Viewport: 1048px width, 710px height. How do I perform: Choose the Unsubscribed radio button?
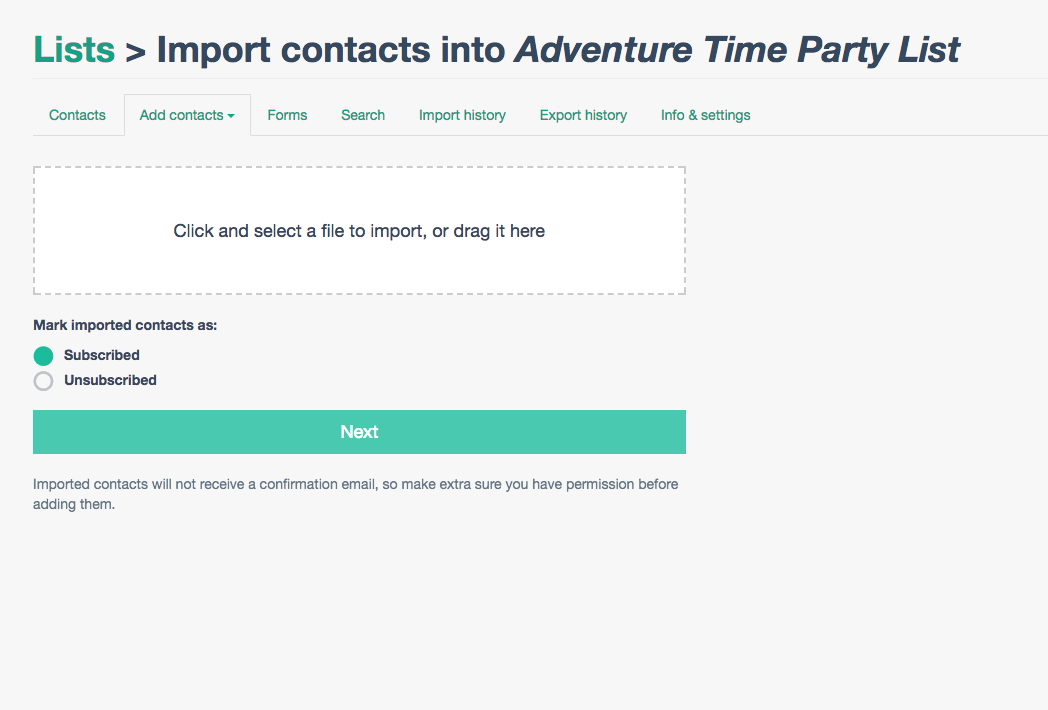pos(43,381)
